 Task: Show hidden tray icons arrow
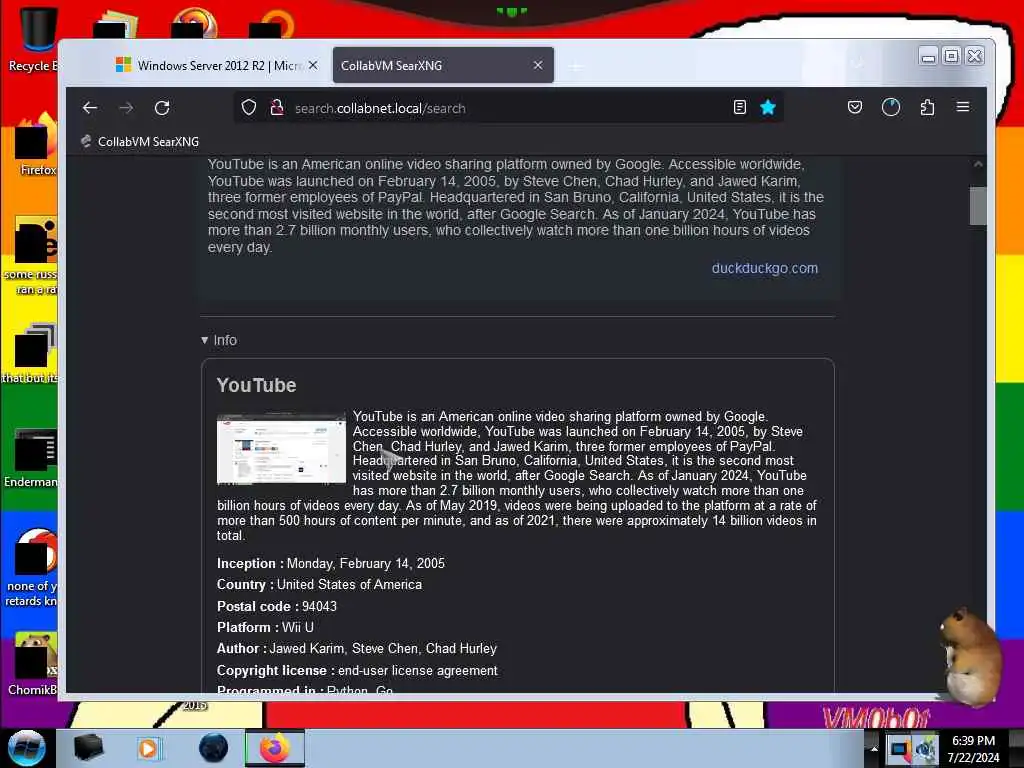874,748
